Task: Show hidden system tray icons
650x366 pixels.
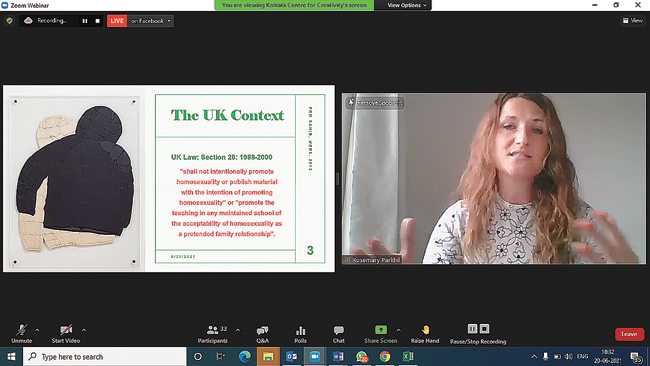Action: [x=534, y=356]
